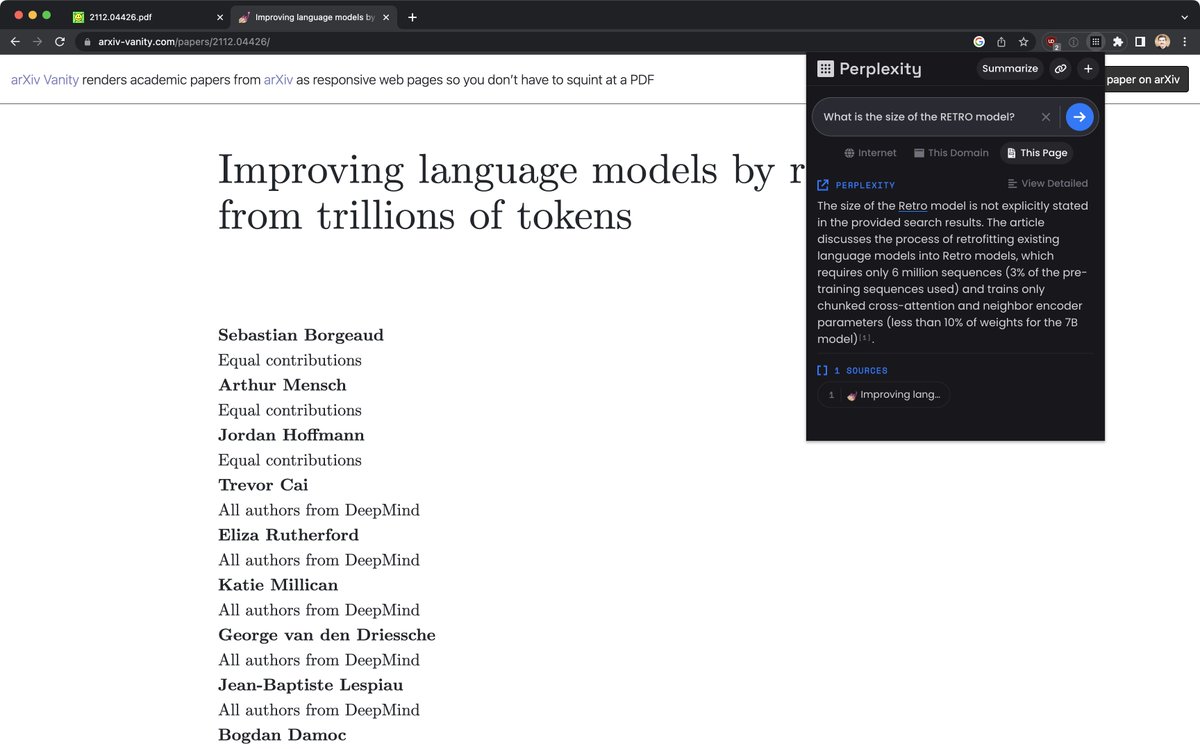Expand the tab search chevron

(x=1184, y=17)
